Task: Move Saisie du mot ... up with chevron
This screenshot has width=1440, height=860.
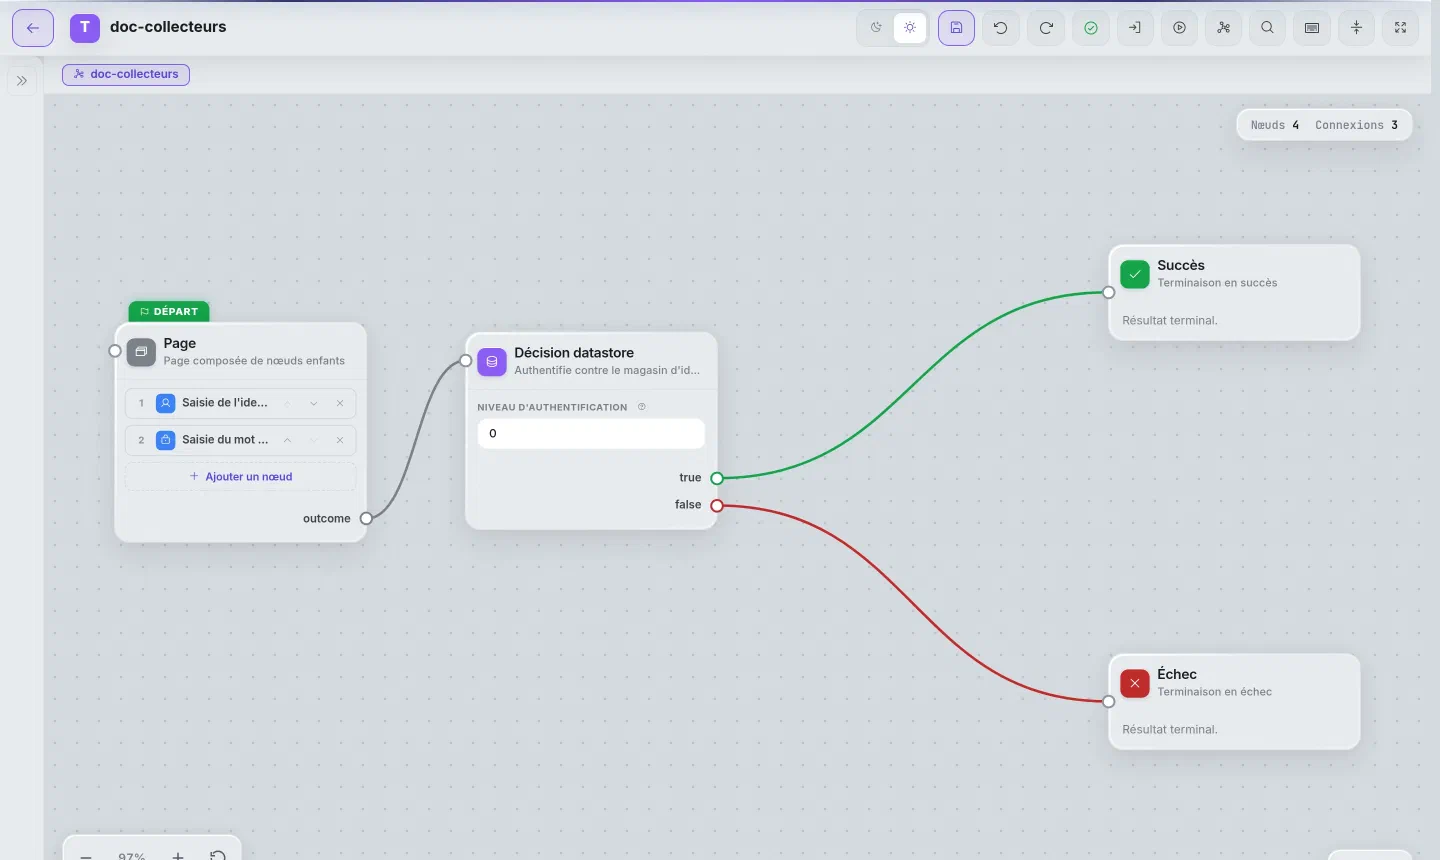Action: (x=287, y=440)
